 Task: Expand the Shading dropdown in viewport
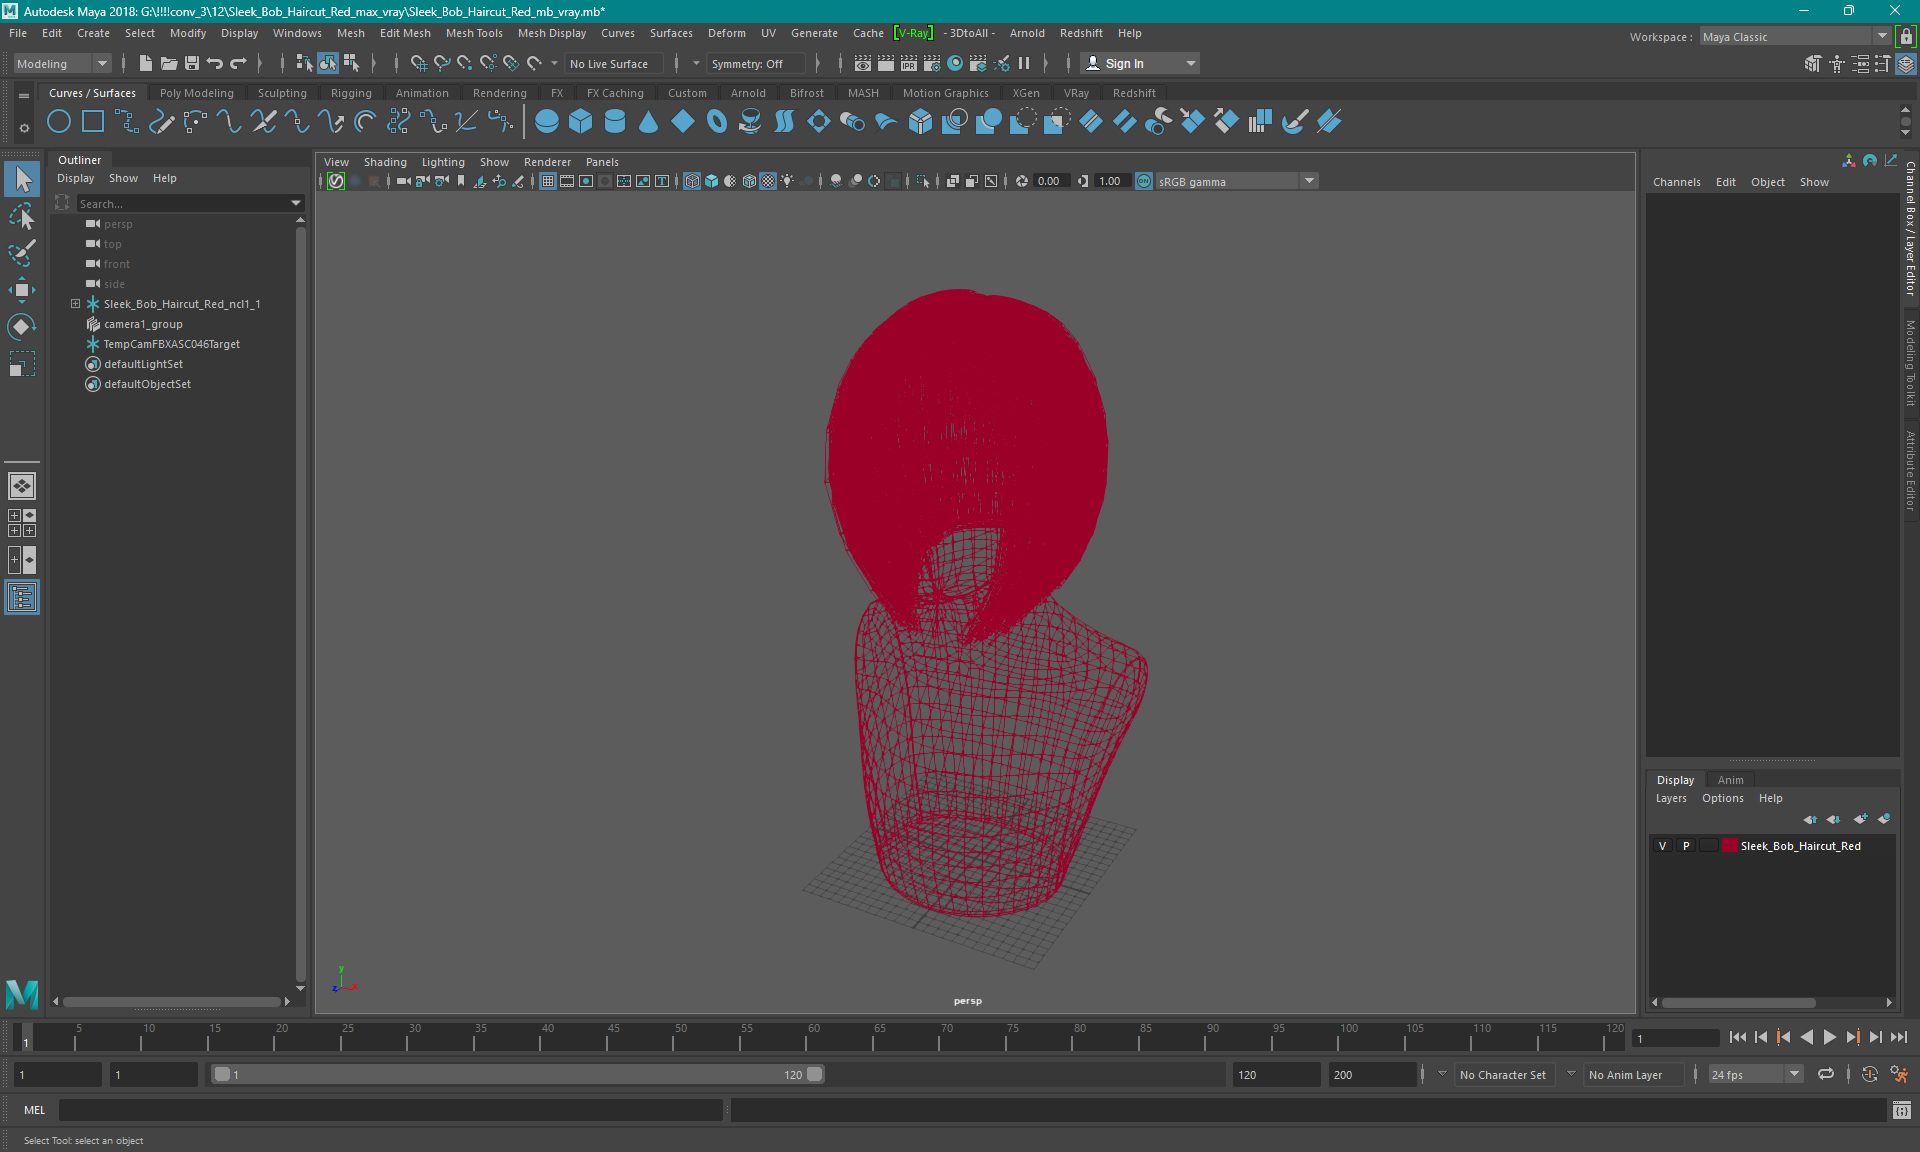coord(384,162)
